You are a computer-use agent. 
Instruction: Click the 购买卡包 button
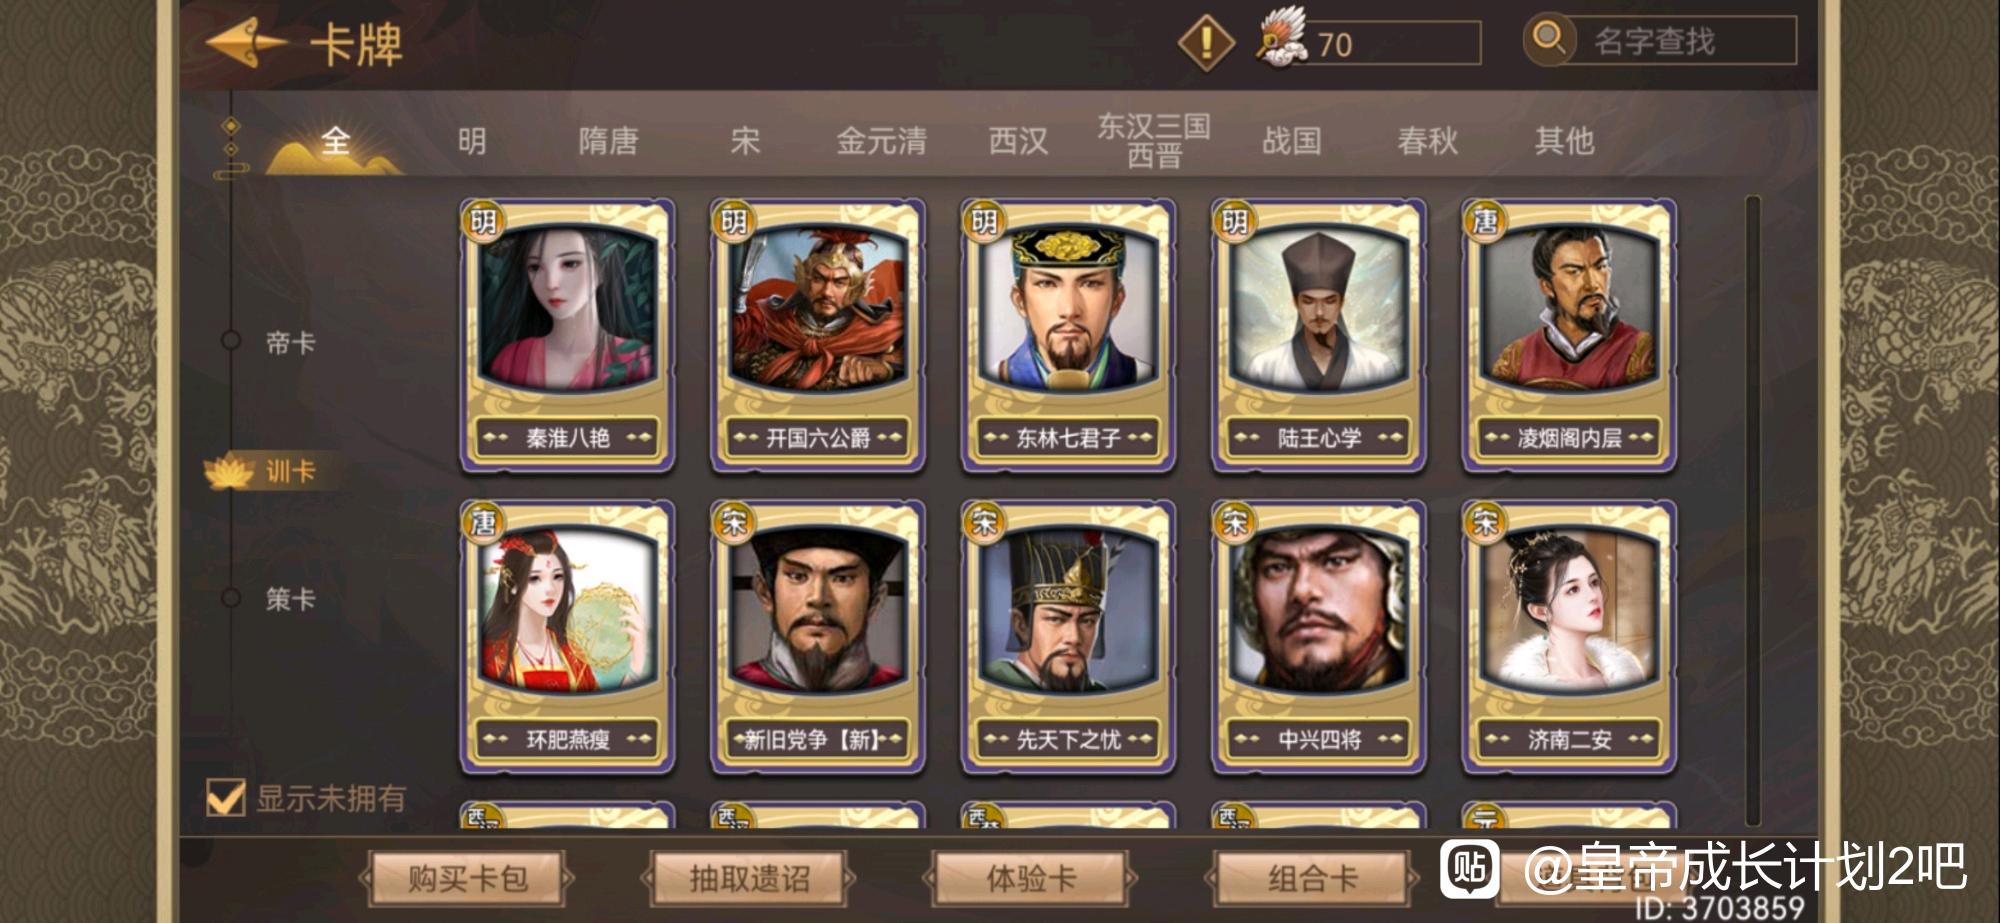click(467, 879)
